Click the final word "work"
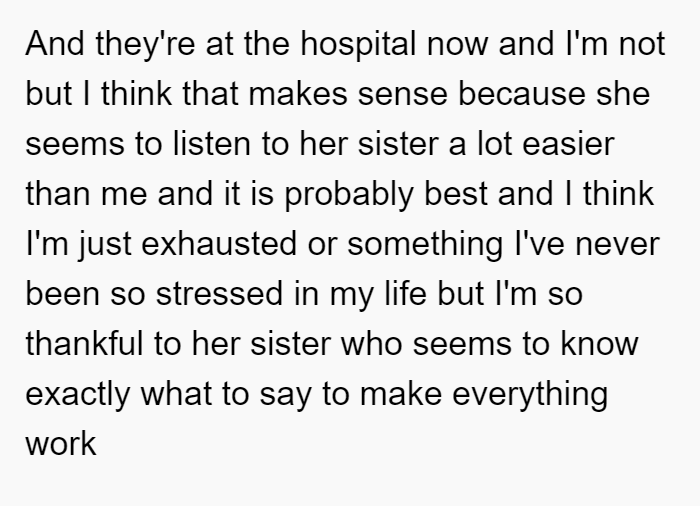Image resolution: width=700 pixels, height=506 pixels. 61,443
